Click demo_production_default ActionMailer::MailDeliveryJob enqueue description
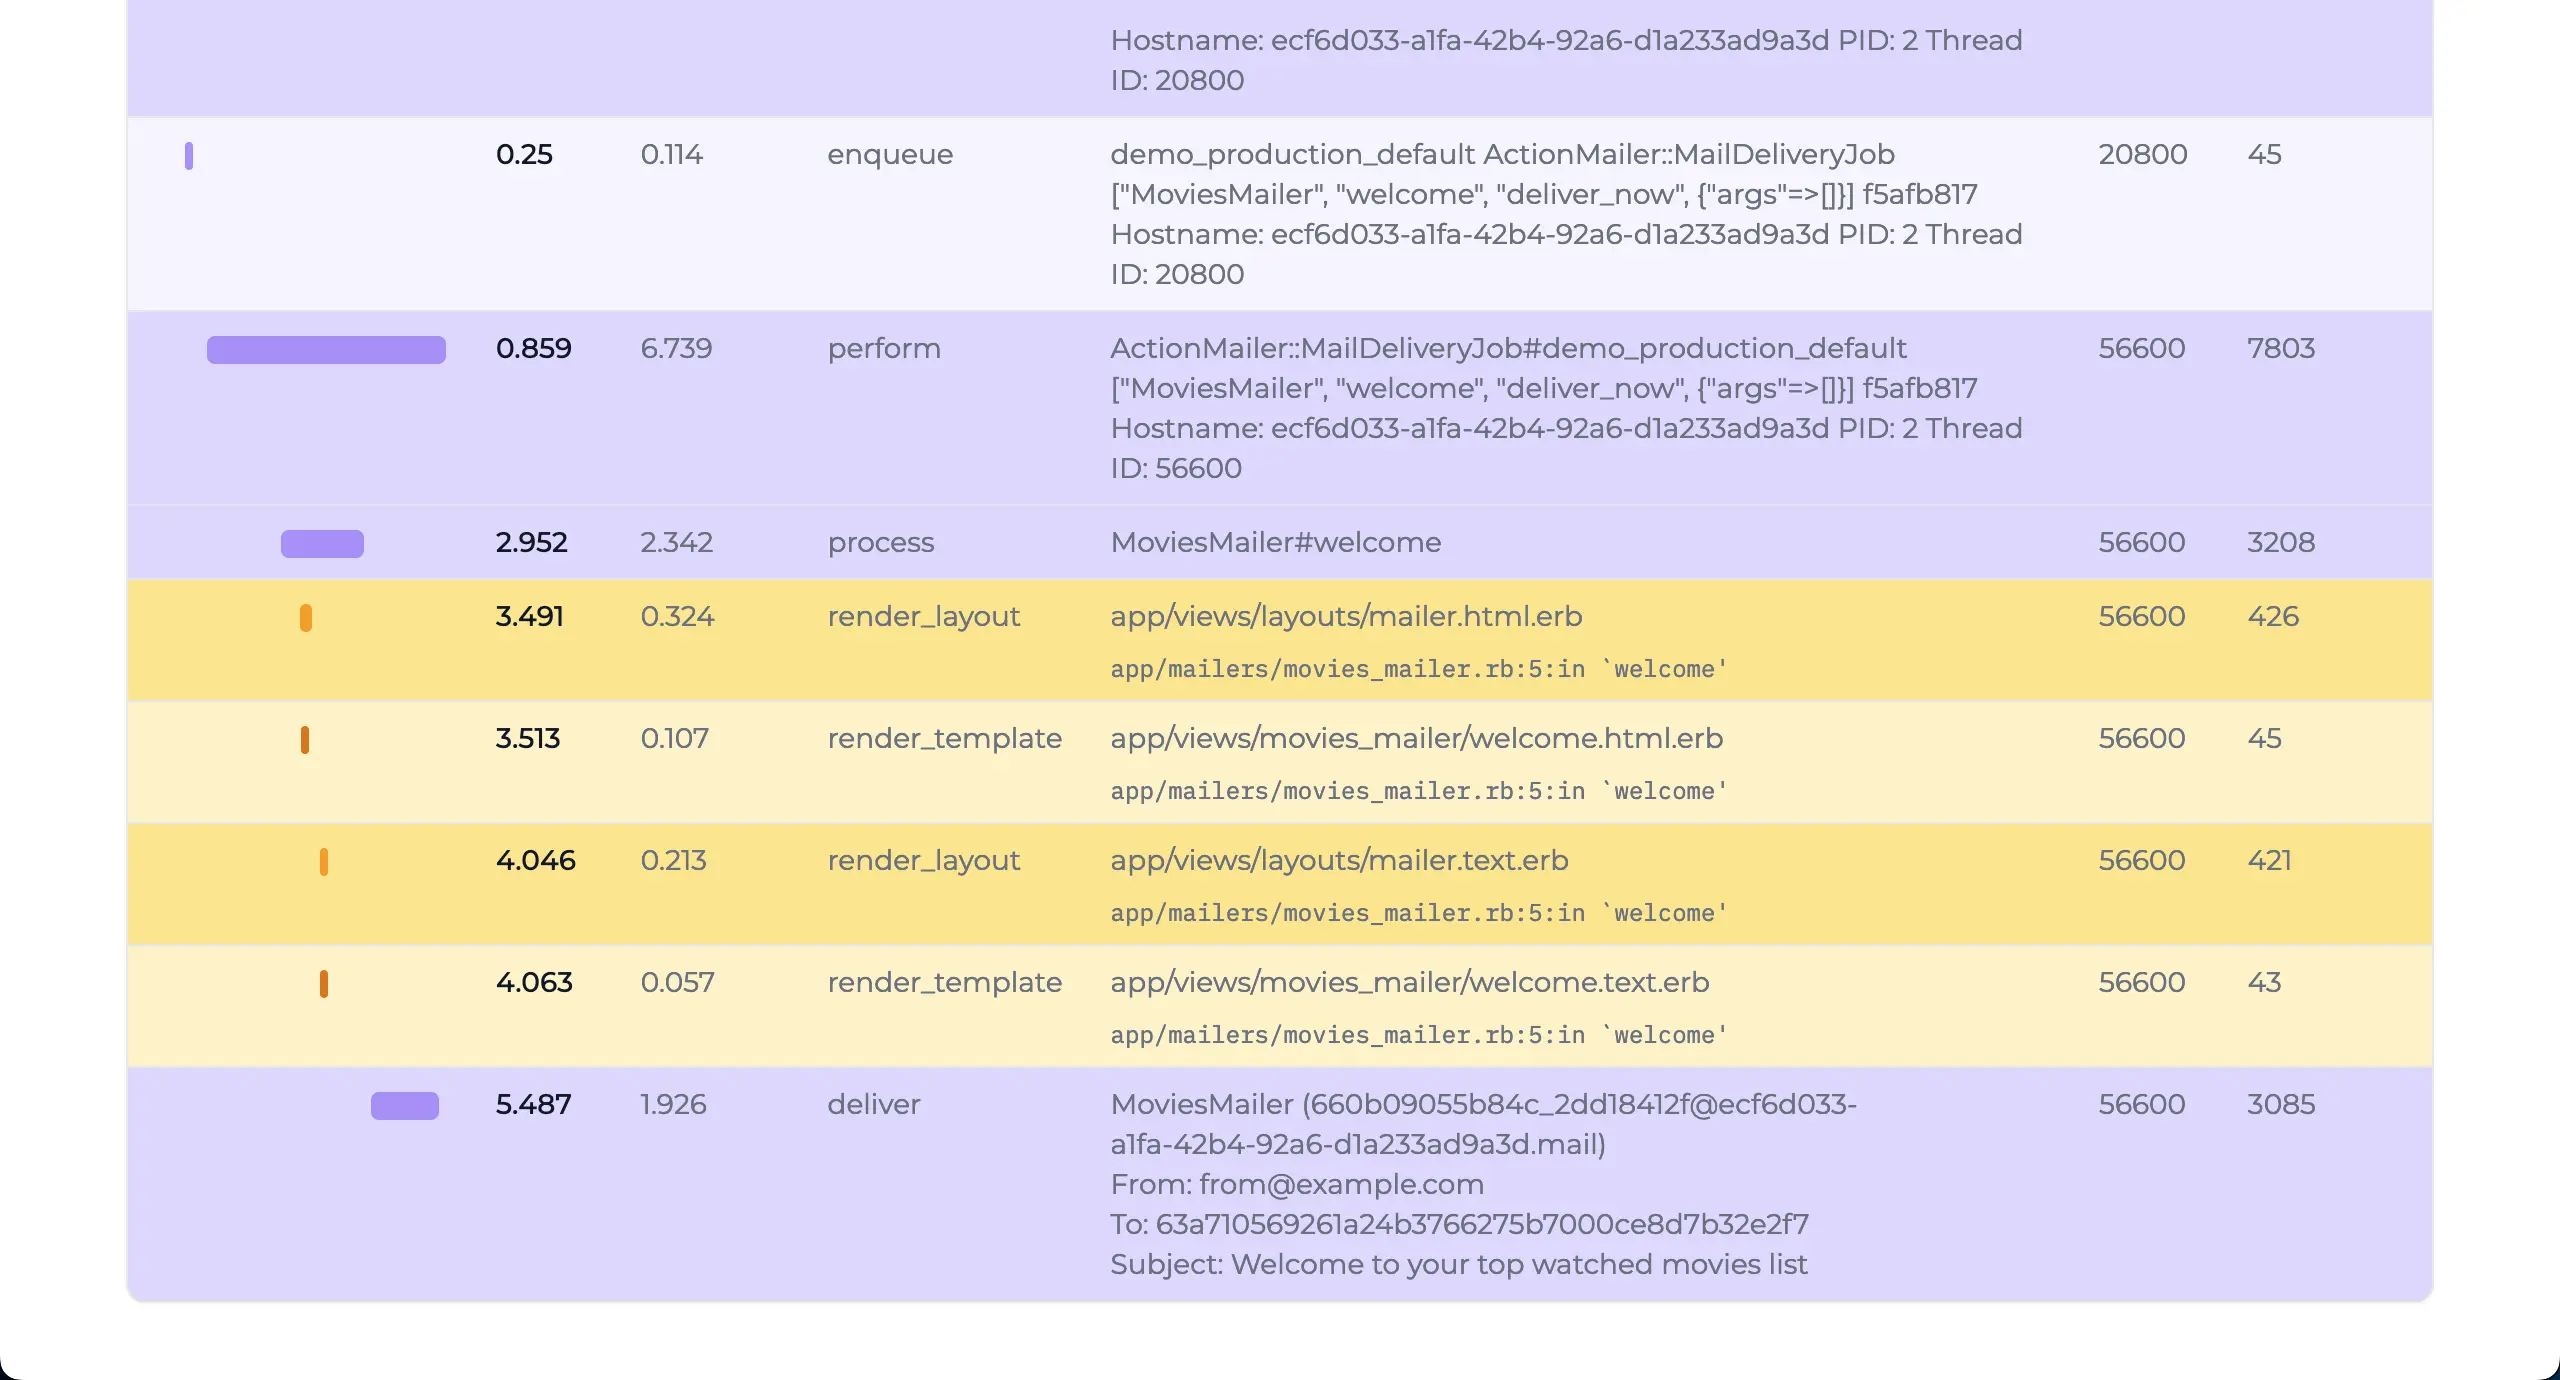Viewport: 2560px width, 1380px height. click(x=1503, y=154)
